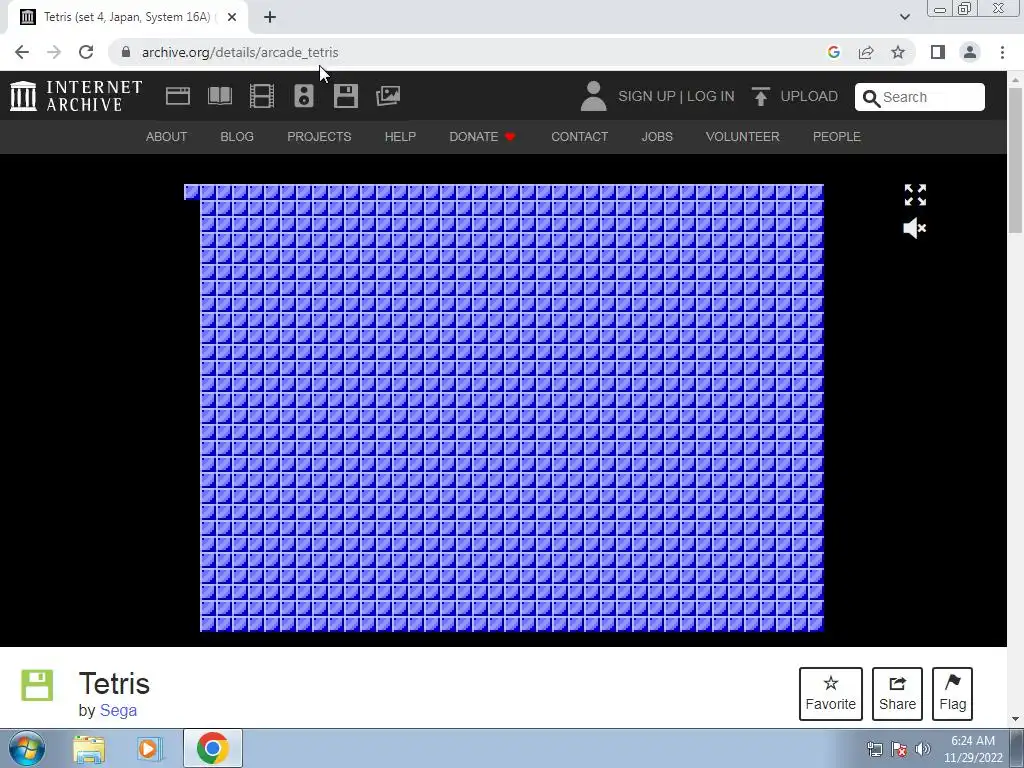The height and width of the screenshot is (768, 1024).
Task: Open the Action Center flag icon
Action: [899, 749]
